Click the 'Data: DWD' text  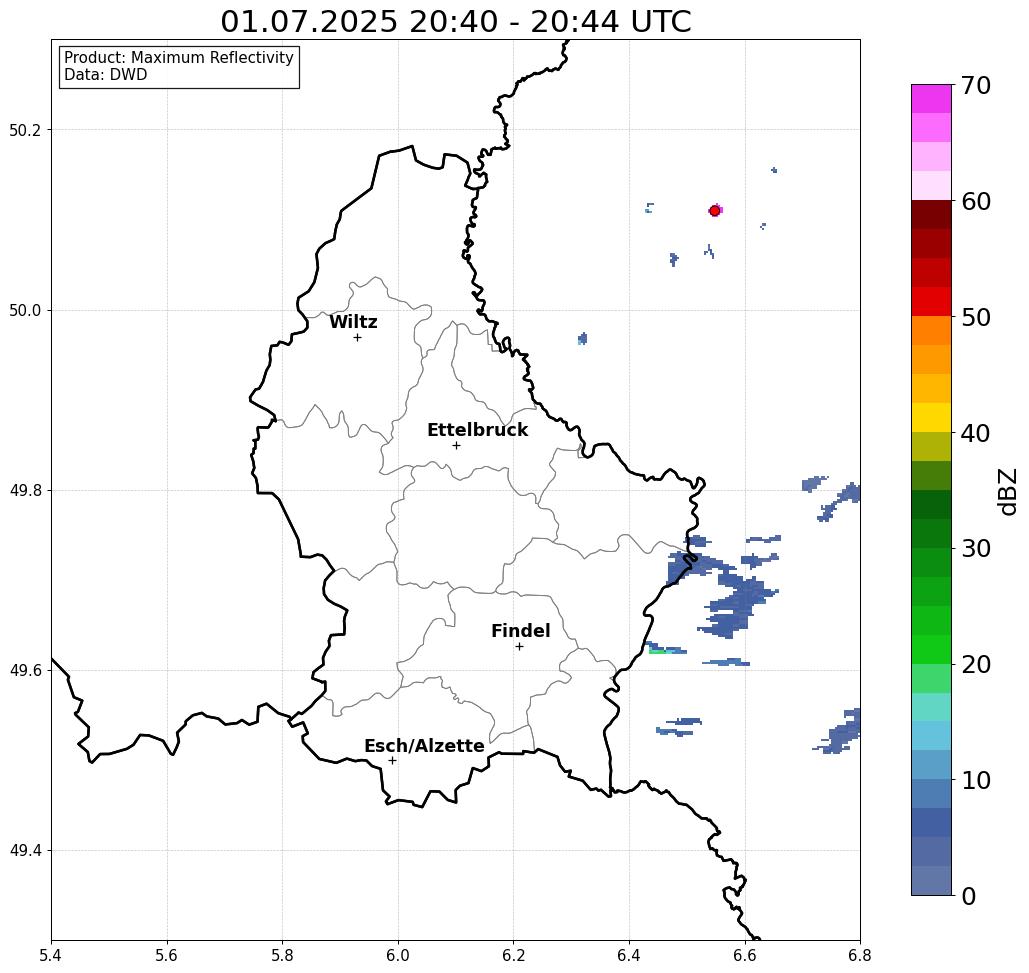tap(106, 75)
